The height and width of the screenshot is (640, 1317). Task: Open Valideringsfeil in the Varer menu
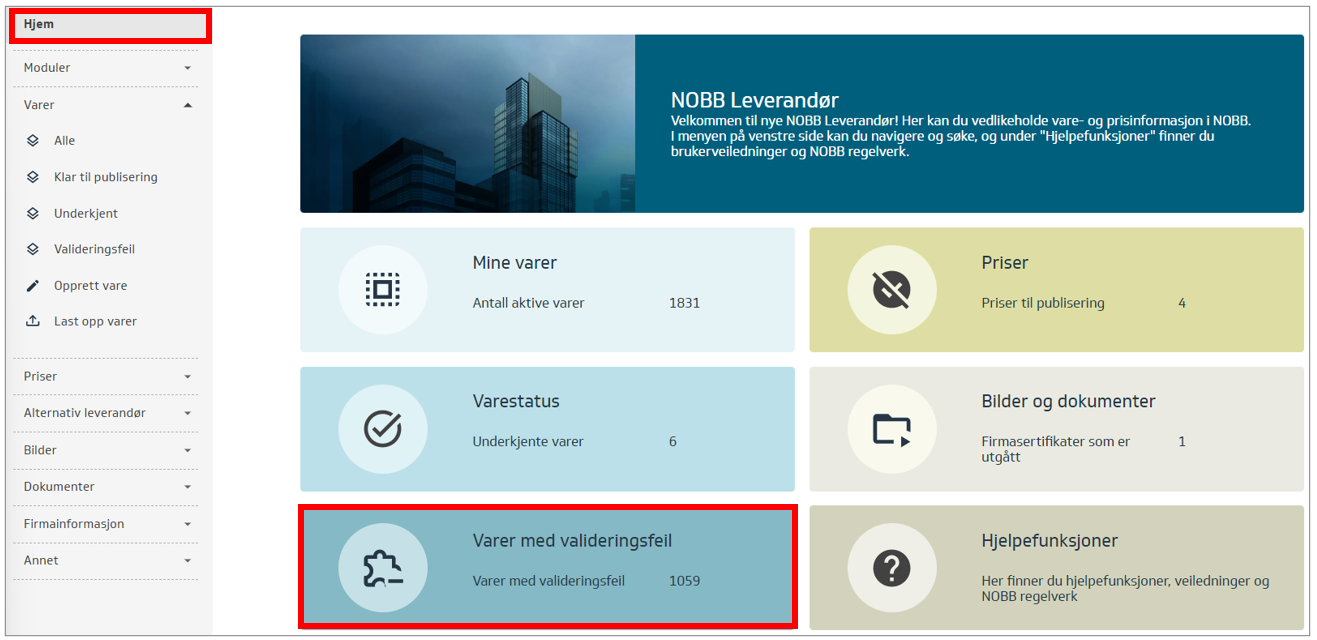(94, 249)
